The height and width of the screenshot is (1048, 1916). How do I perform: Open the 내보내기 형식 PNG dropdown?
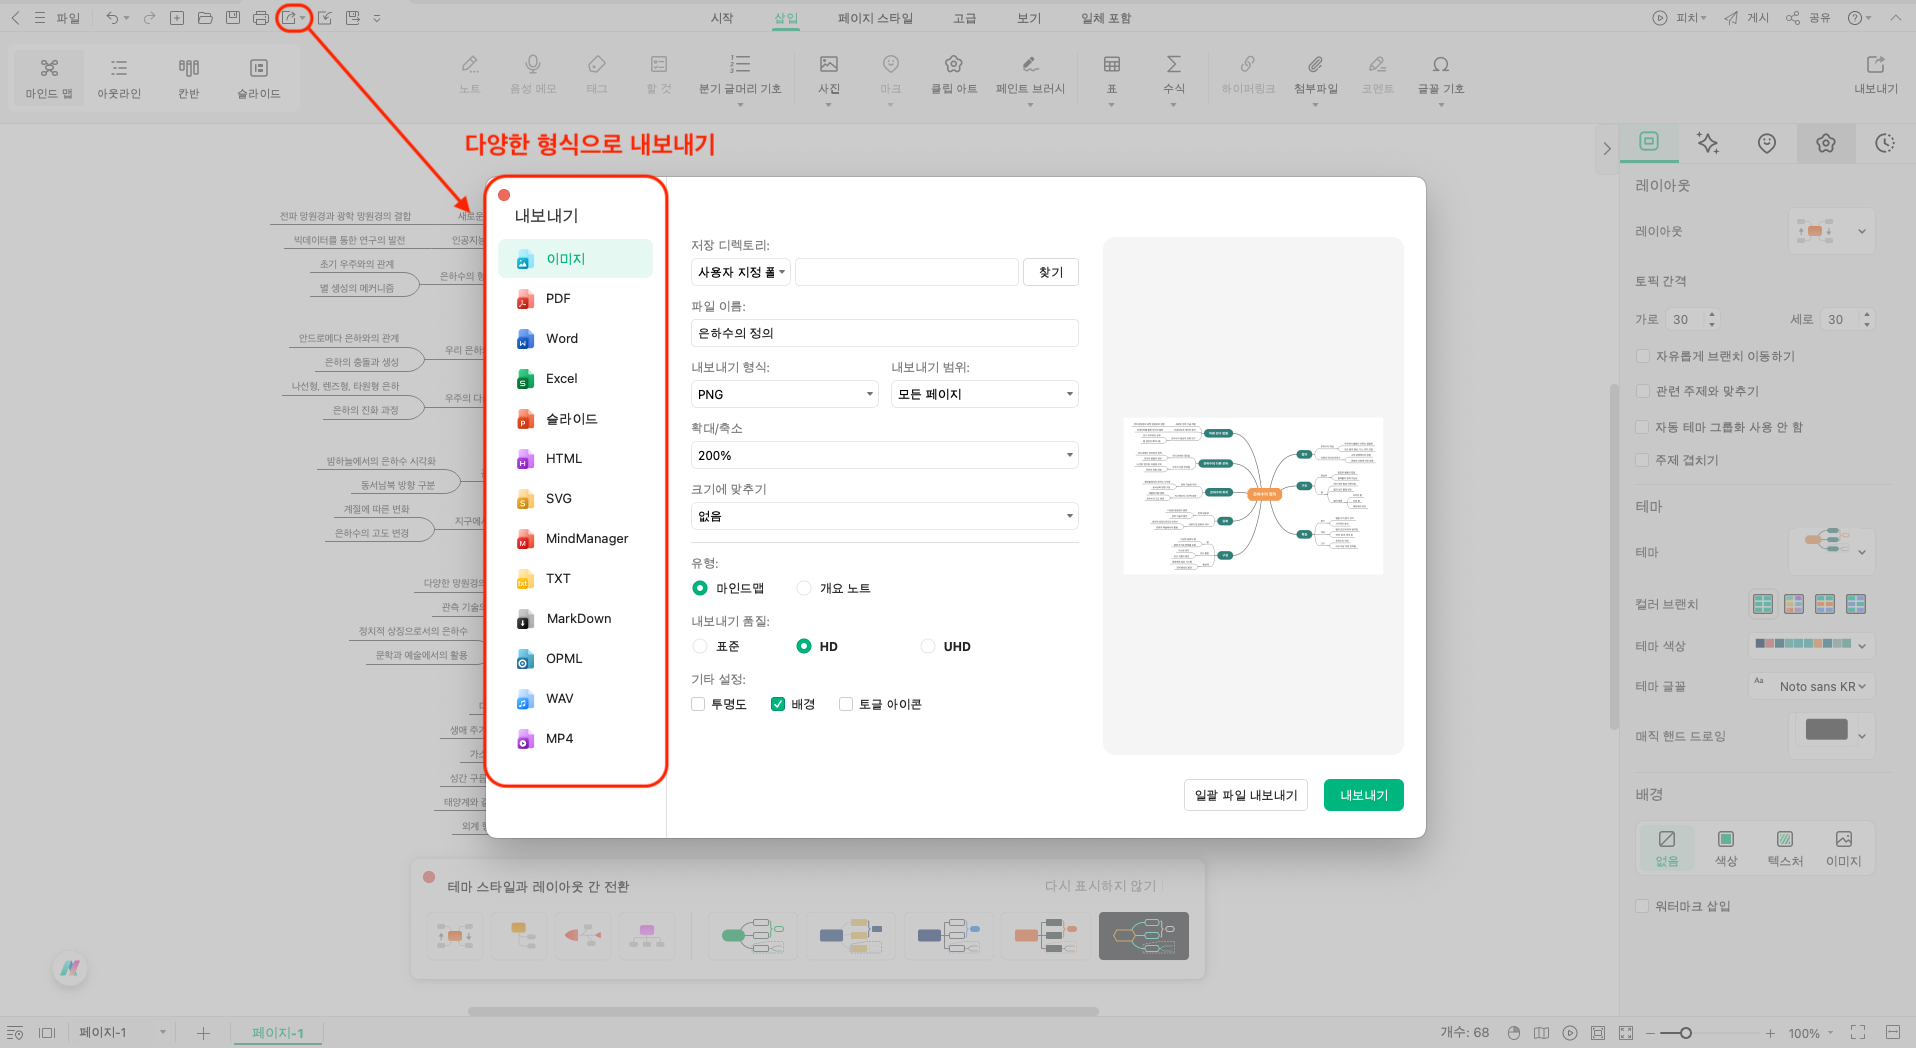[784, 394]
